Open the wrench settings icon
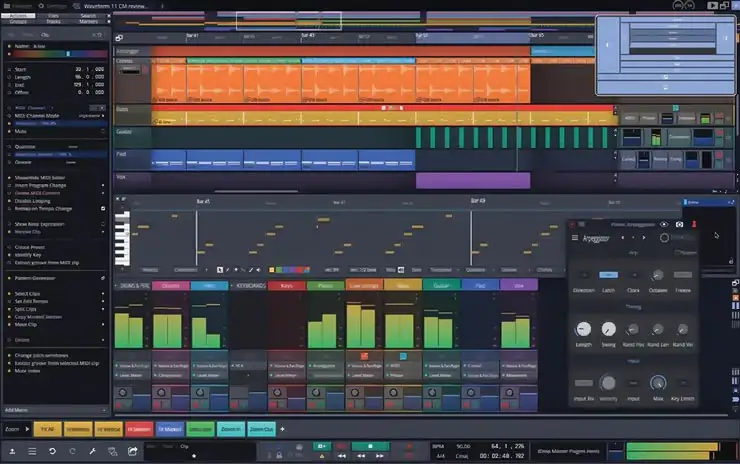Screen dimensions: 740x464 (92, 452)
